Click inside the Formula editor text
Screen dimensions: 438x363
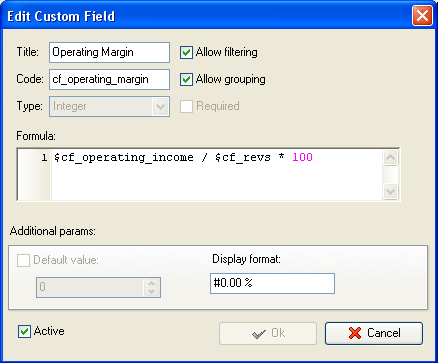183,157
